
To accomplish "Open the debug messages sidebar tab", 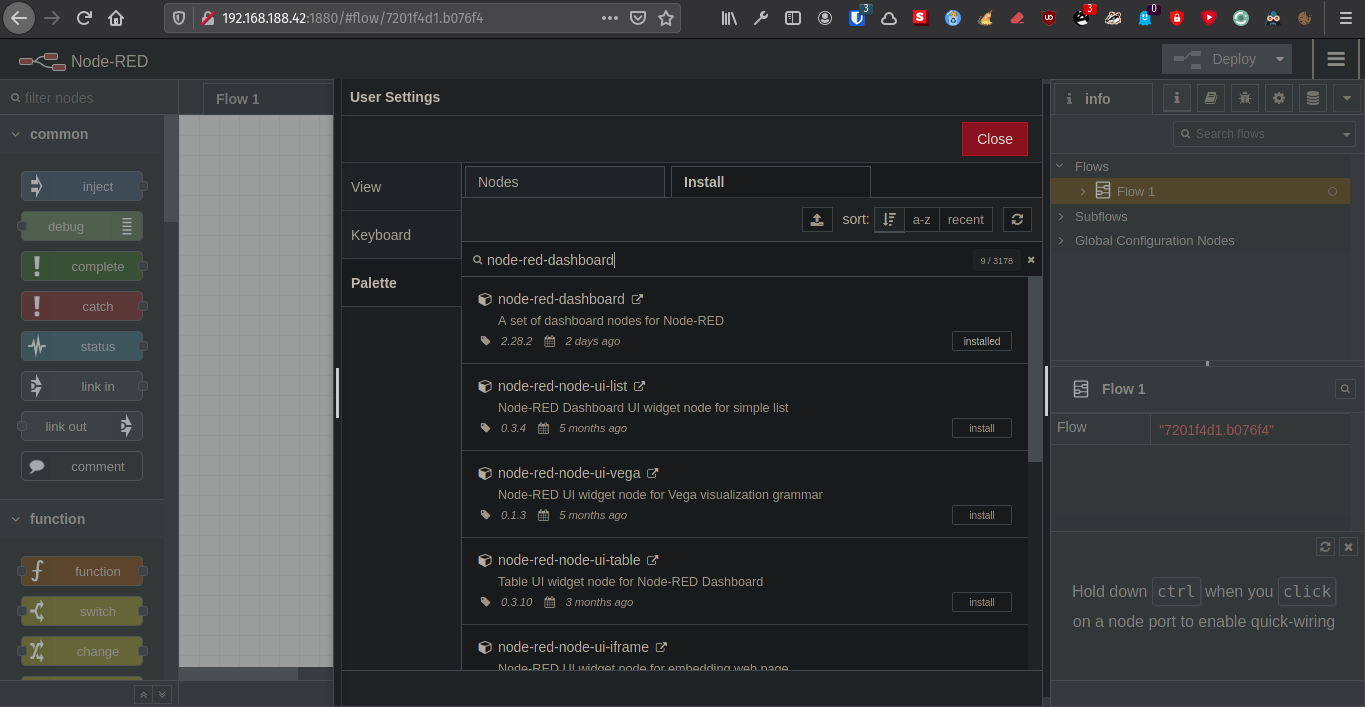I will 1245,98.
